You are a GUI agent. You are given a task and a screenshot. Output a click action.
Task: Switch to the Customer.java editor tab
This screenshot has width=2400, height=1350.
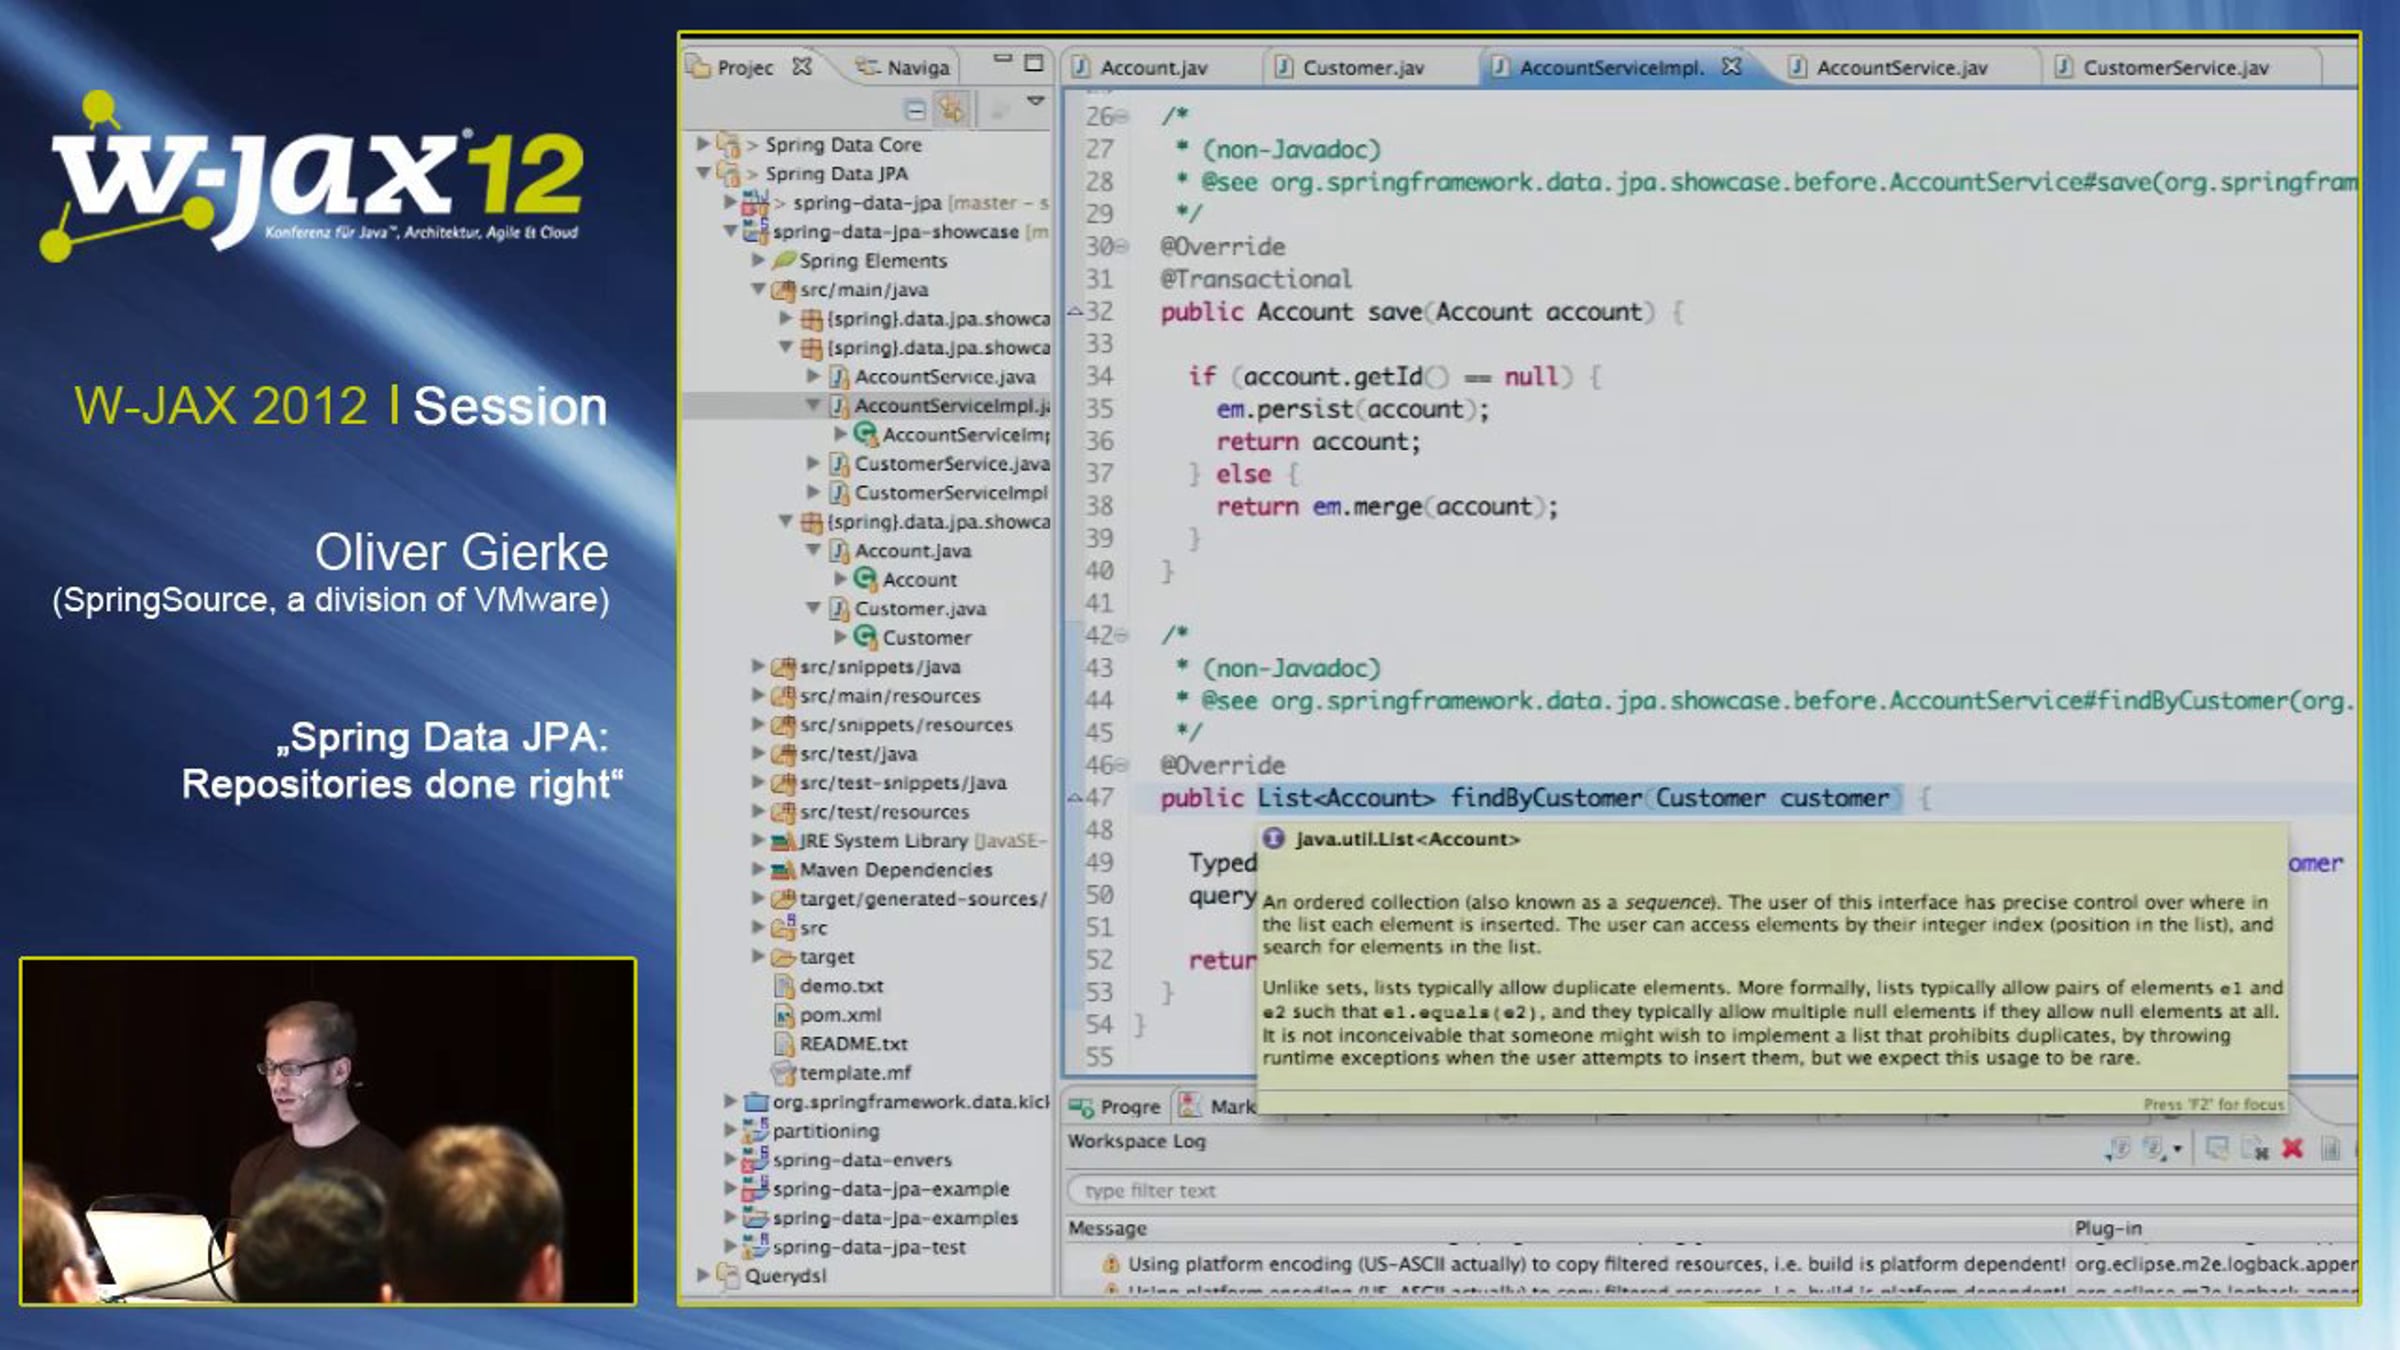[1362, 68]
